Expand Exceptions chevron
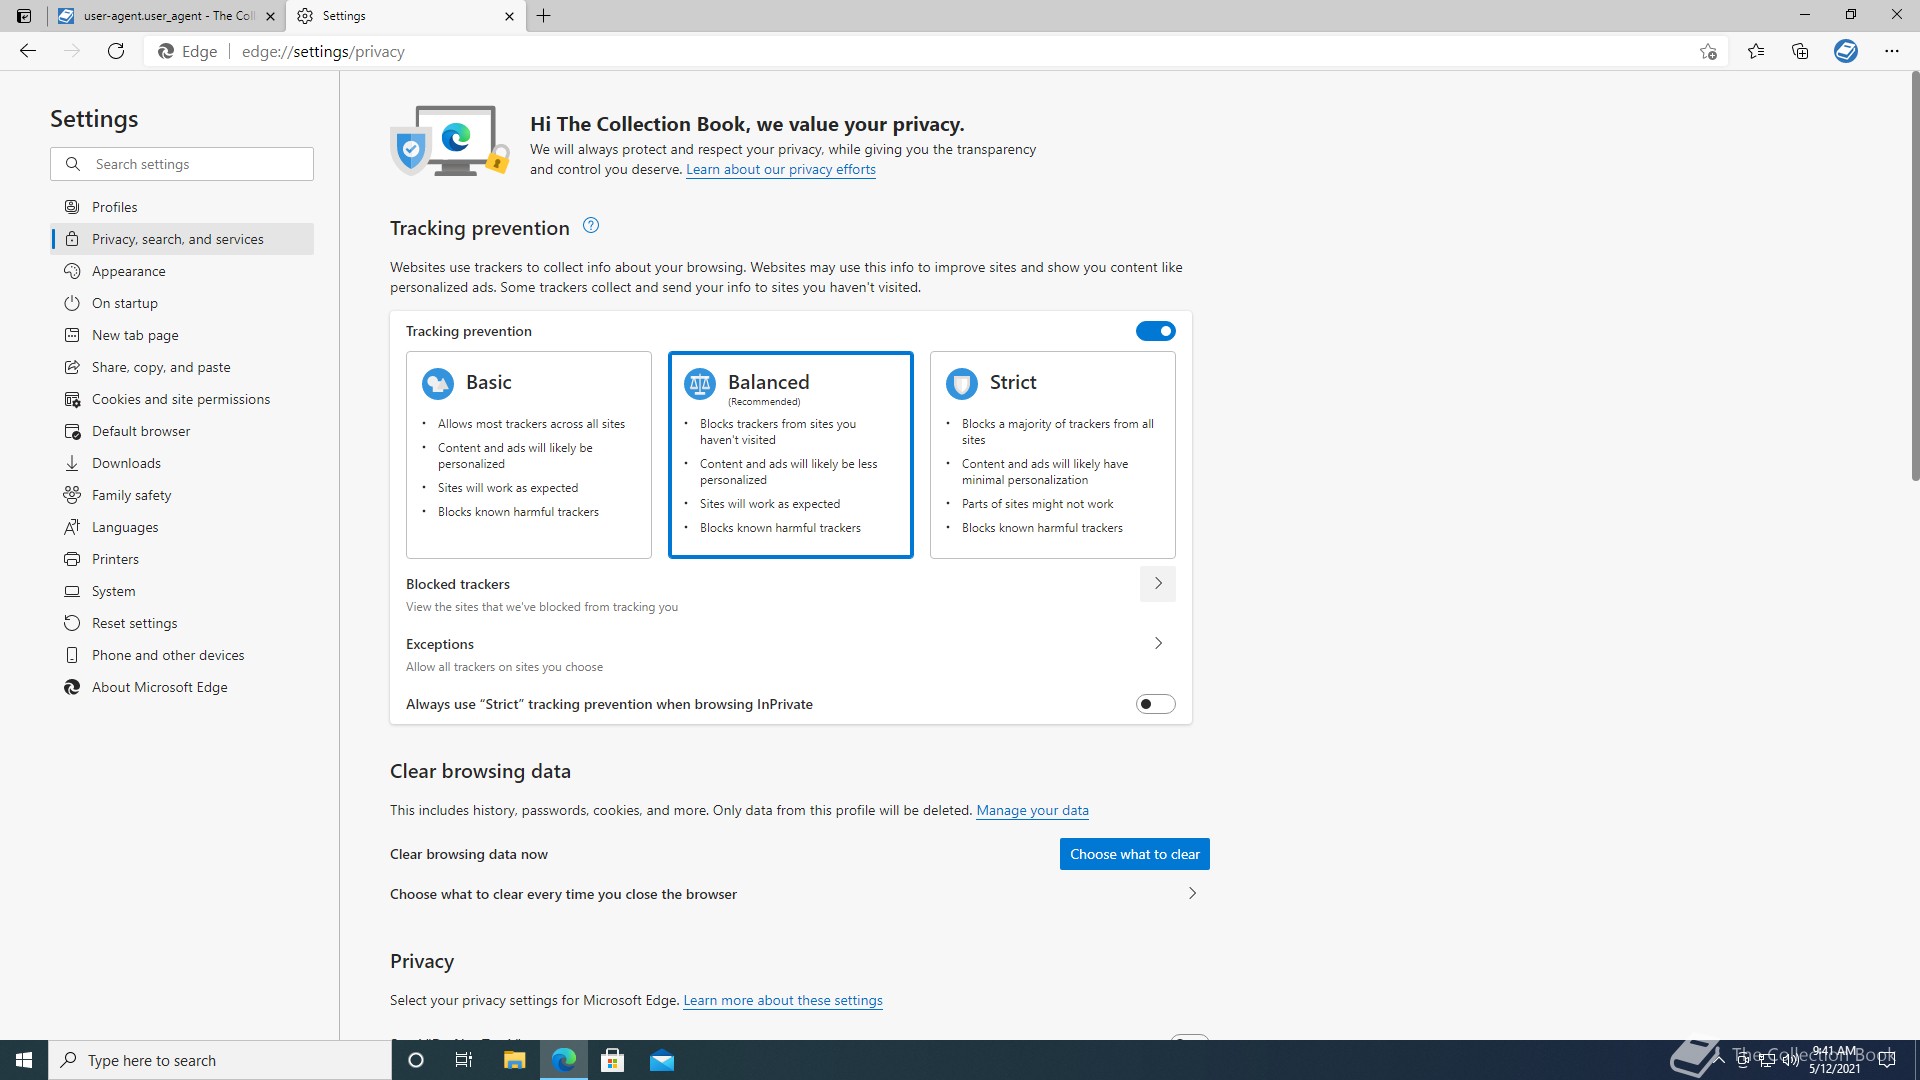This screenshot has height=1080, width=1920. pos(1158,644)
